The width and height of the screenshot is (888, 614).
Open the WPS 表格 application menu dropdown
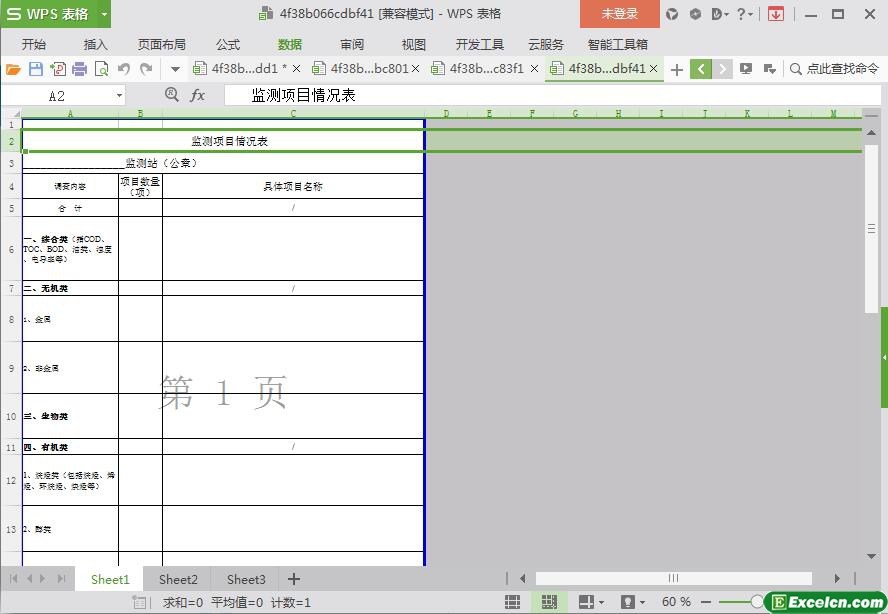tap(104, 14)
